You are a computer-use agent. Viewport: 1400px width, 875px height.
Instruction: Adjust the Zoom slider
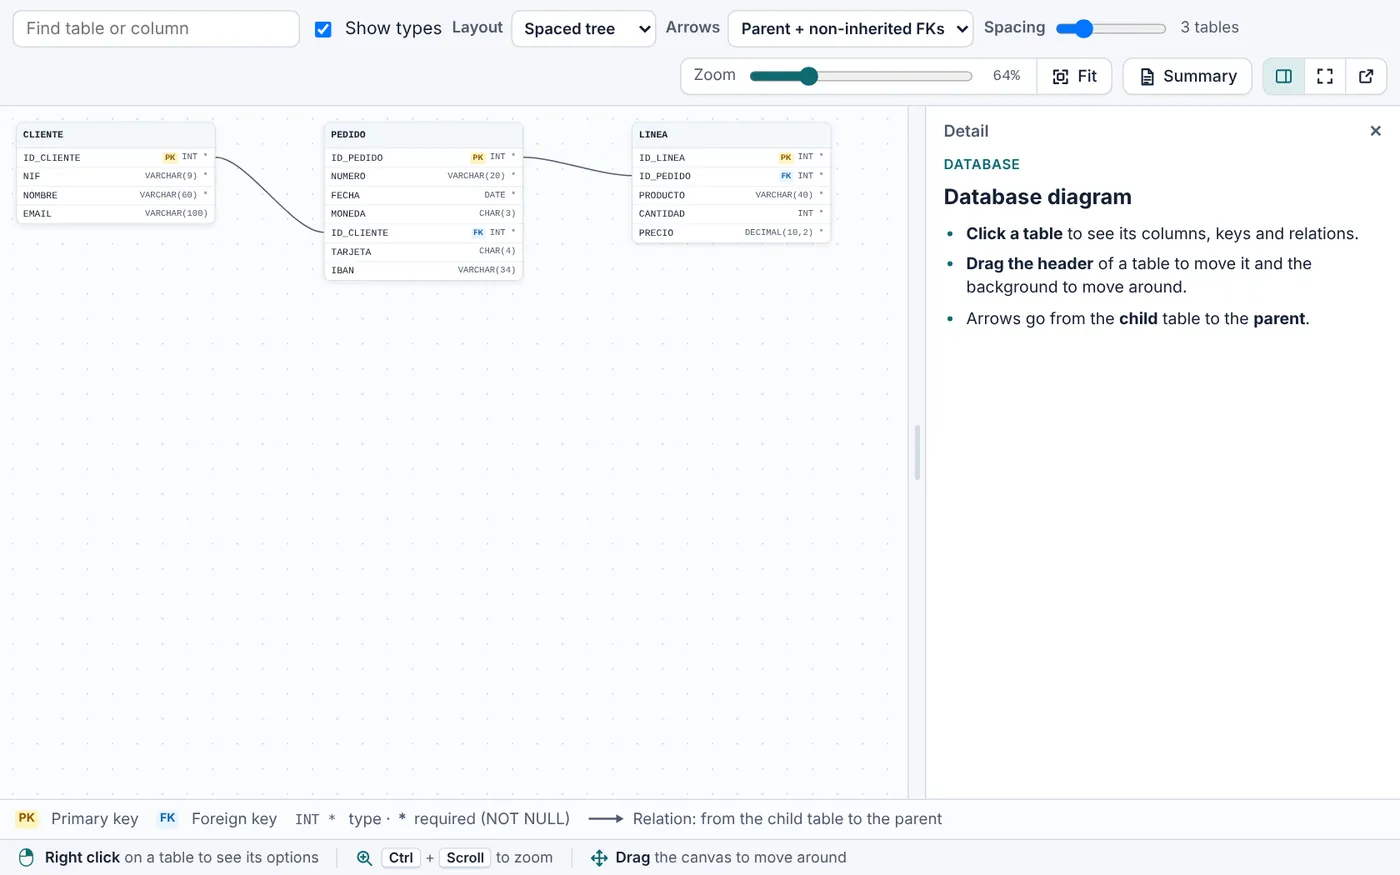click(x=861, y=76)
